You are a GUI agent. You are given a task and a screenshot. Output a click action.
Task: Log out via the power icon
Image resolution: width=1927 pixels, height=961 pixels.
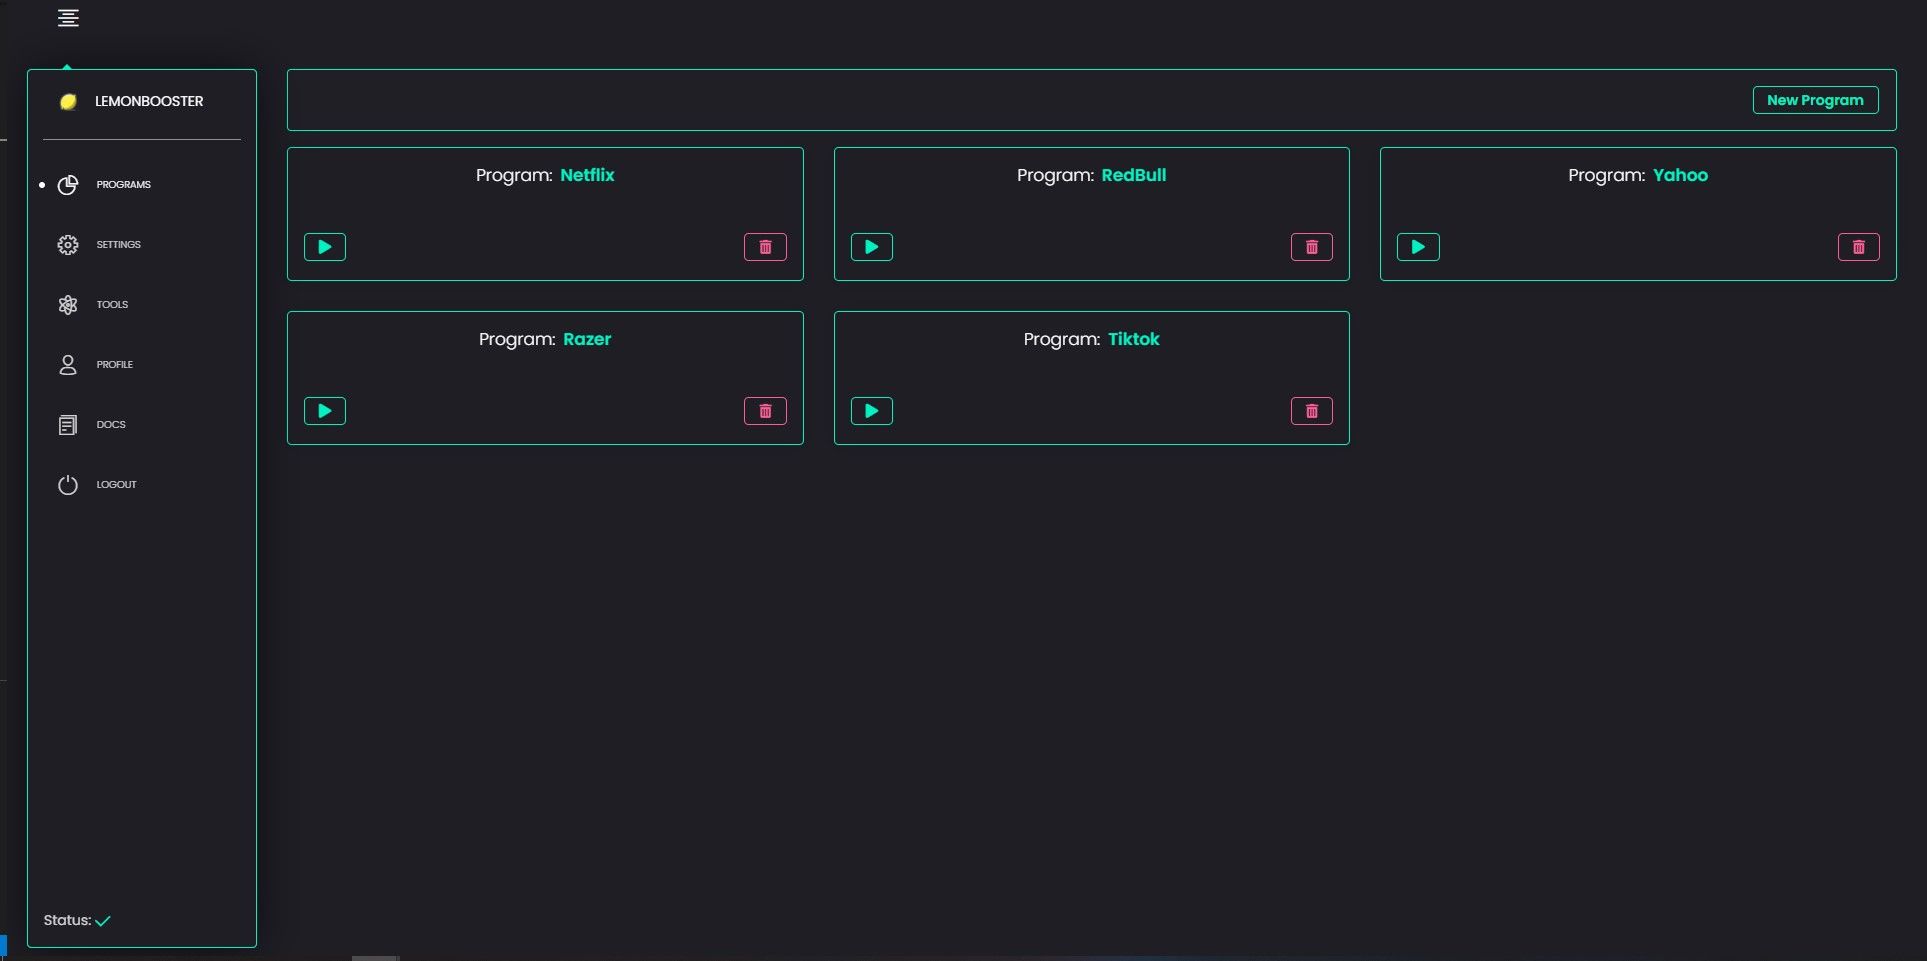pyautogui.click(x=68, y=485)
